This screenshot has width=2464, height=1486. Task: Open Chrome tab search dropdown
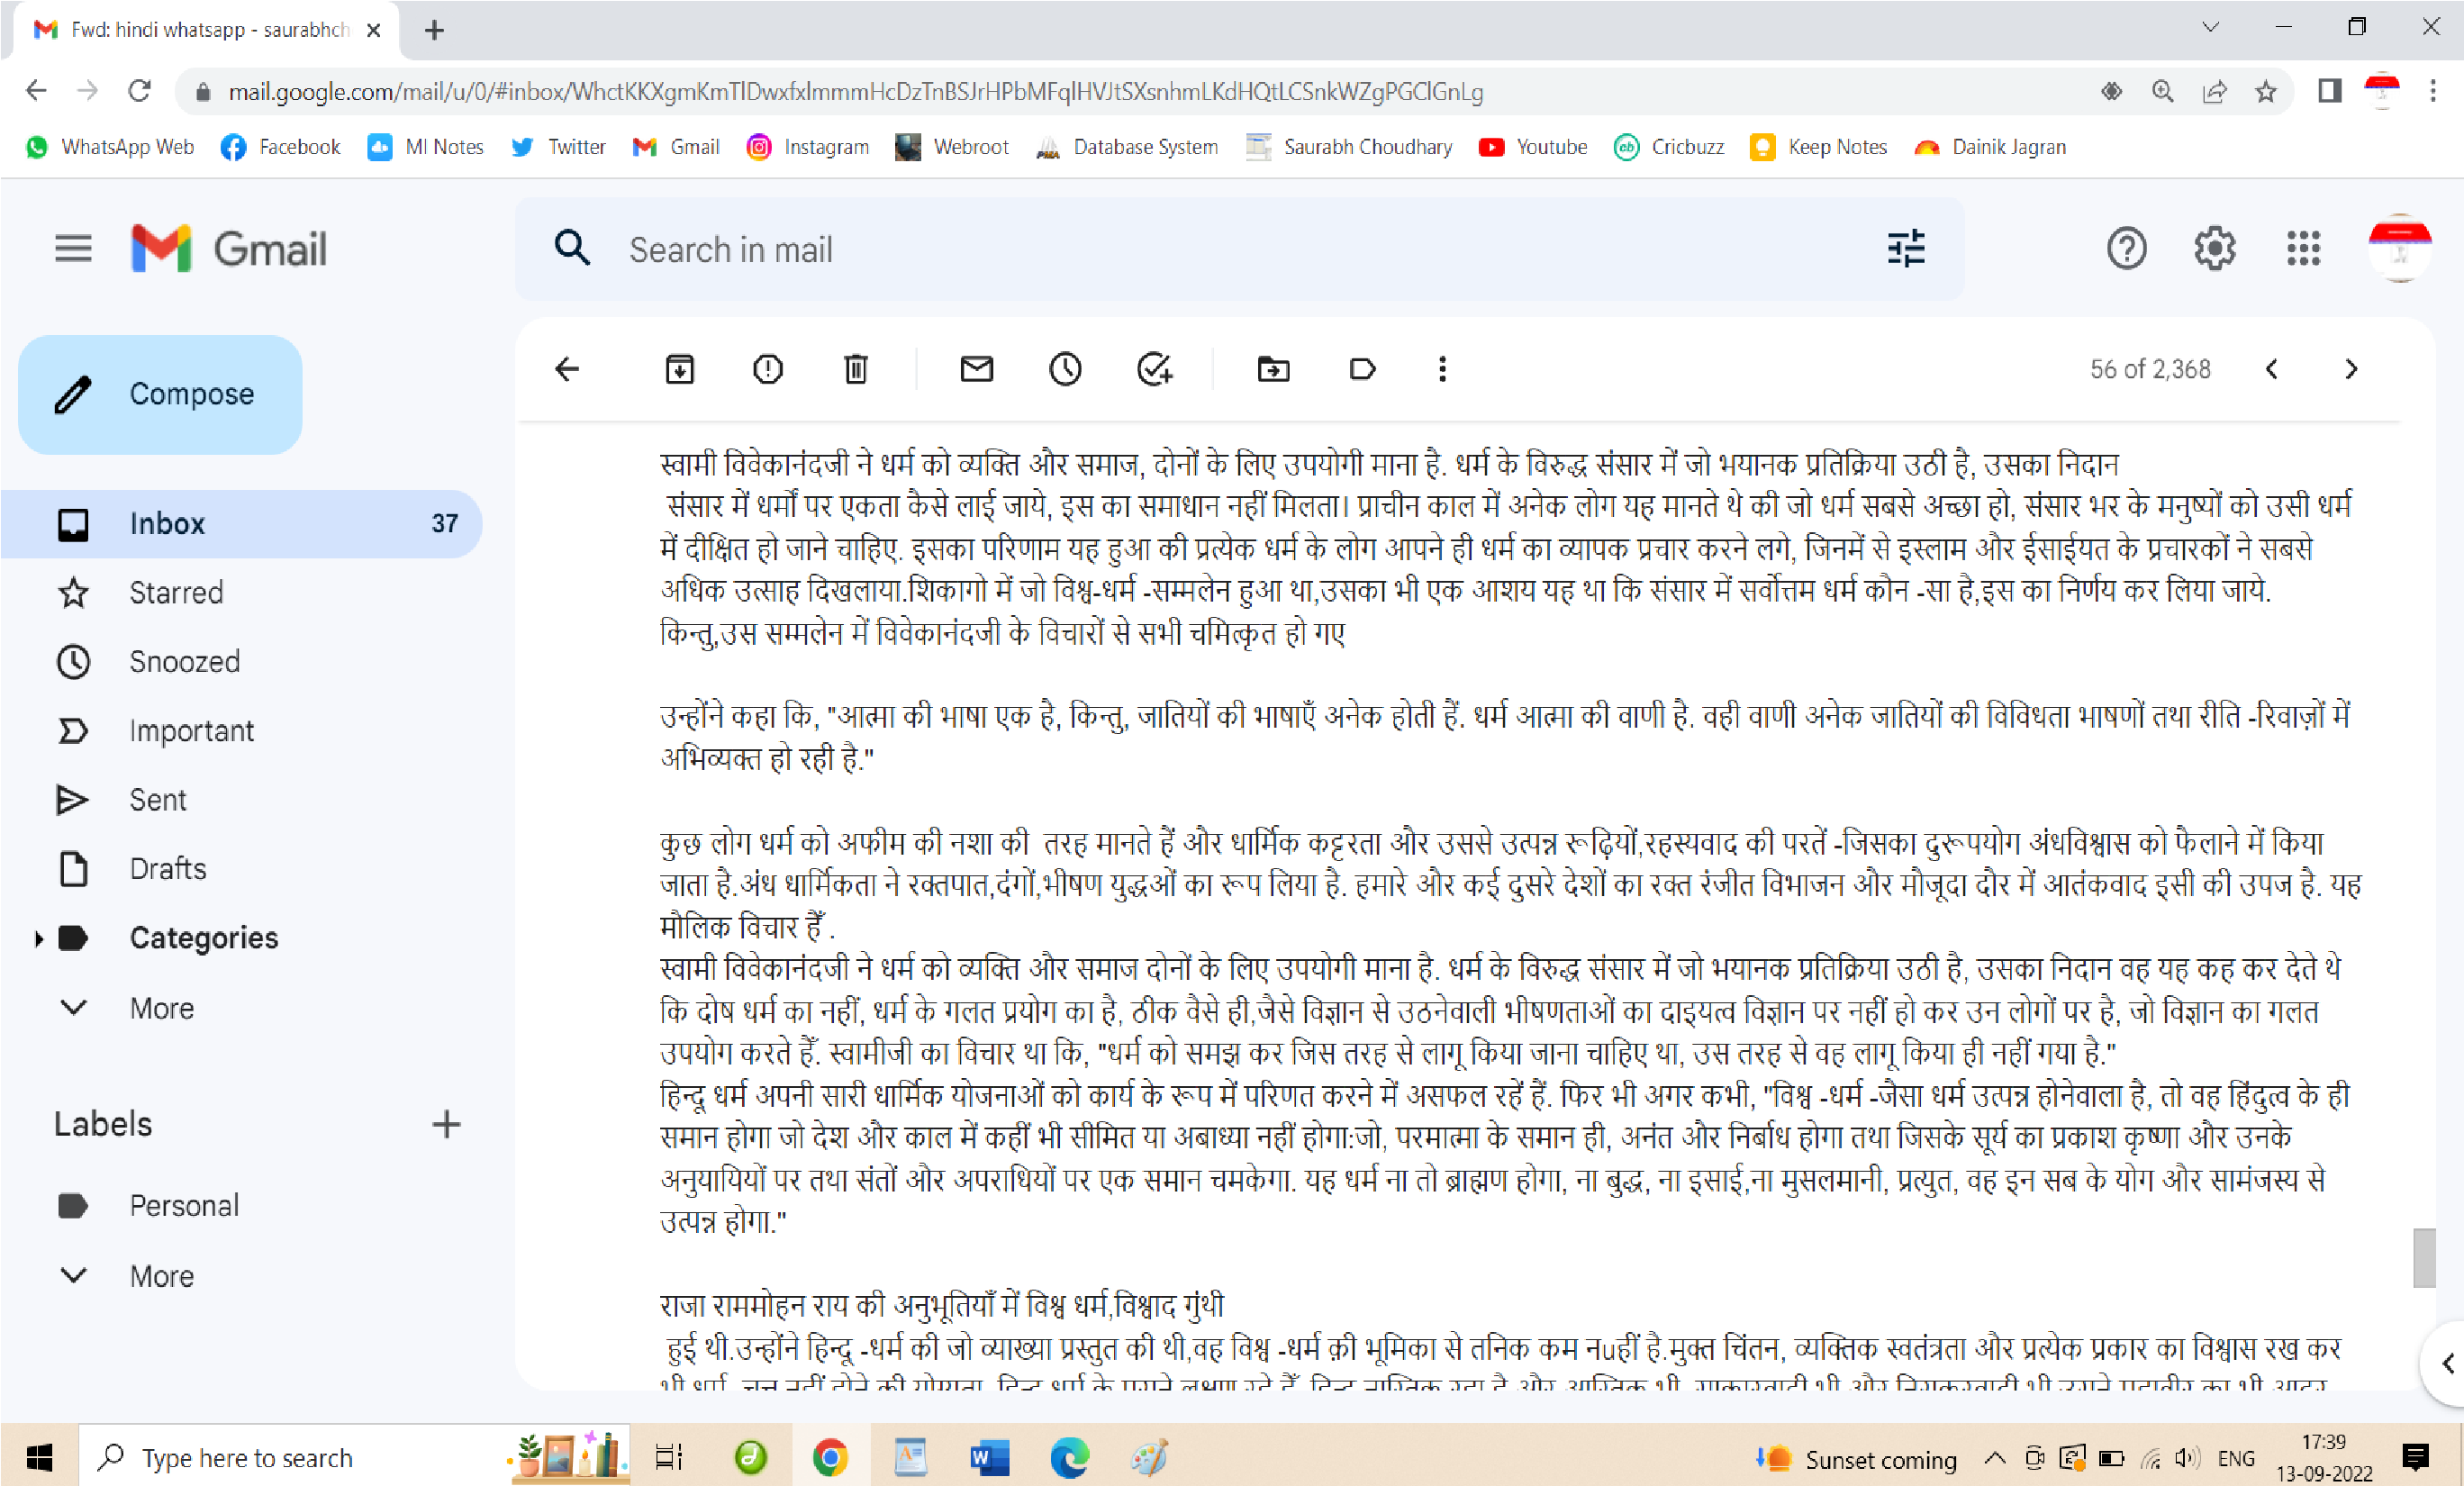(x=2211, y=27)
